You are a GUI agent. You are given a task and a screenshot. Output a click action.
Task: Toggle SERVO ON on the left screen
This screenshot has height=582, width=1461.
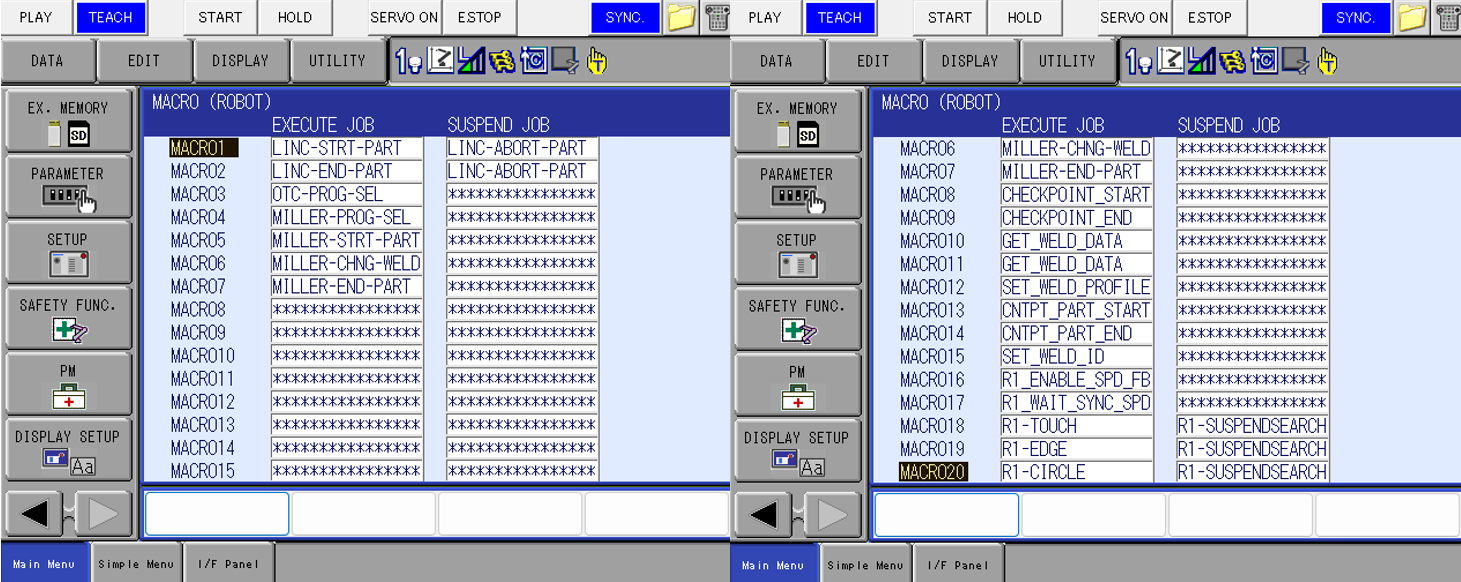coord(404,17)
